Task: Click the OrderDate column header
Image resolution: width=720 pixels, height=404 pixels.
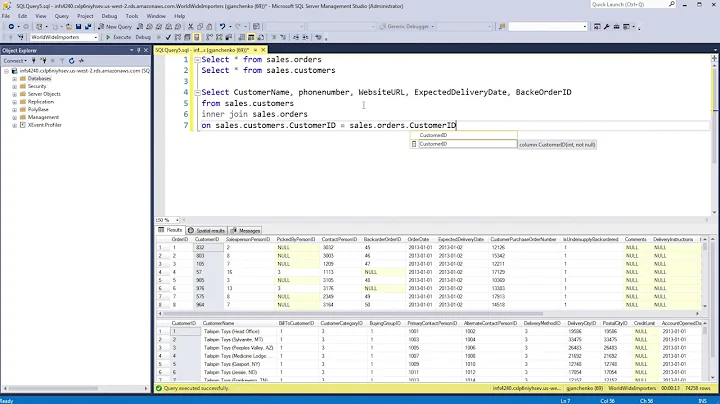Action: (418, 239)
